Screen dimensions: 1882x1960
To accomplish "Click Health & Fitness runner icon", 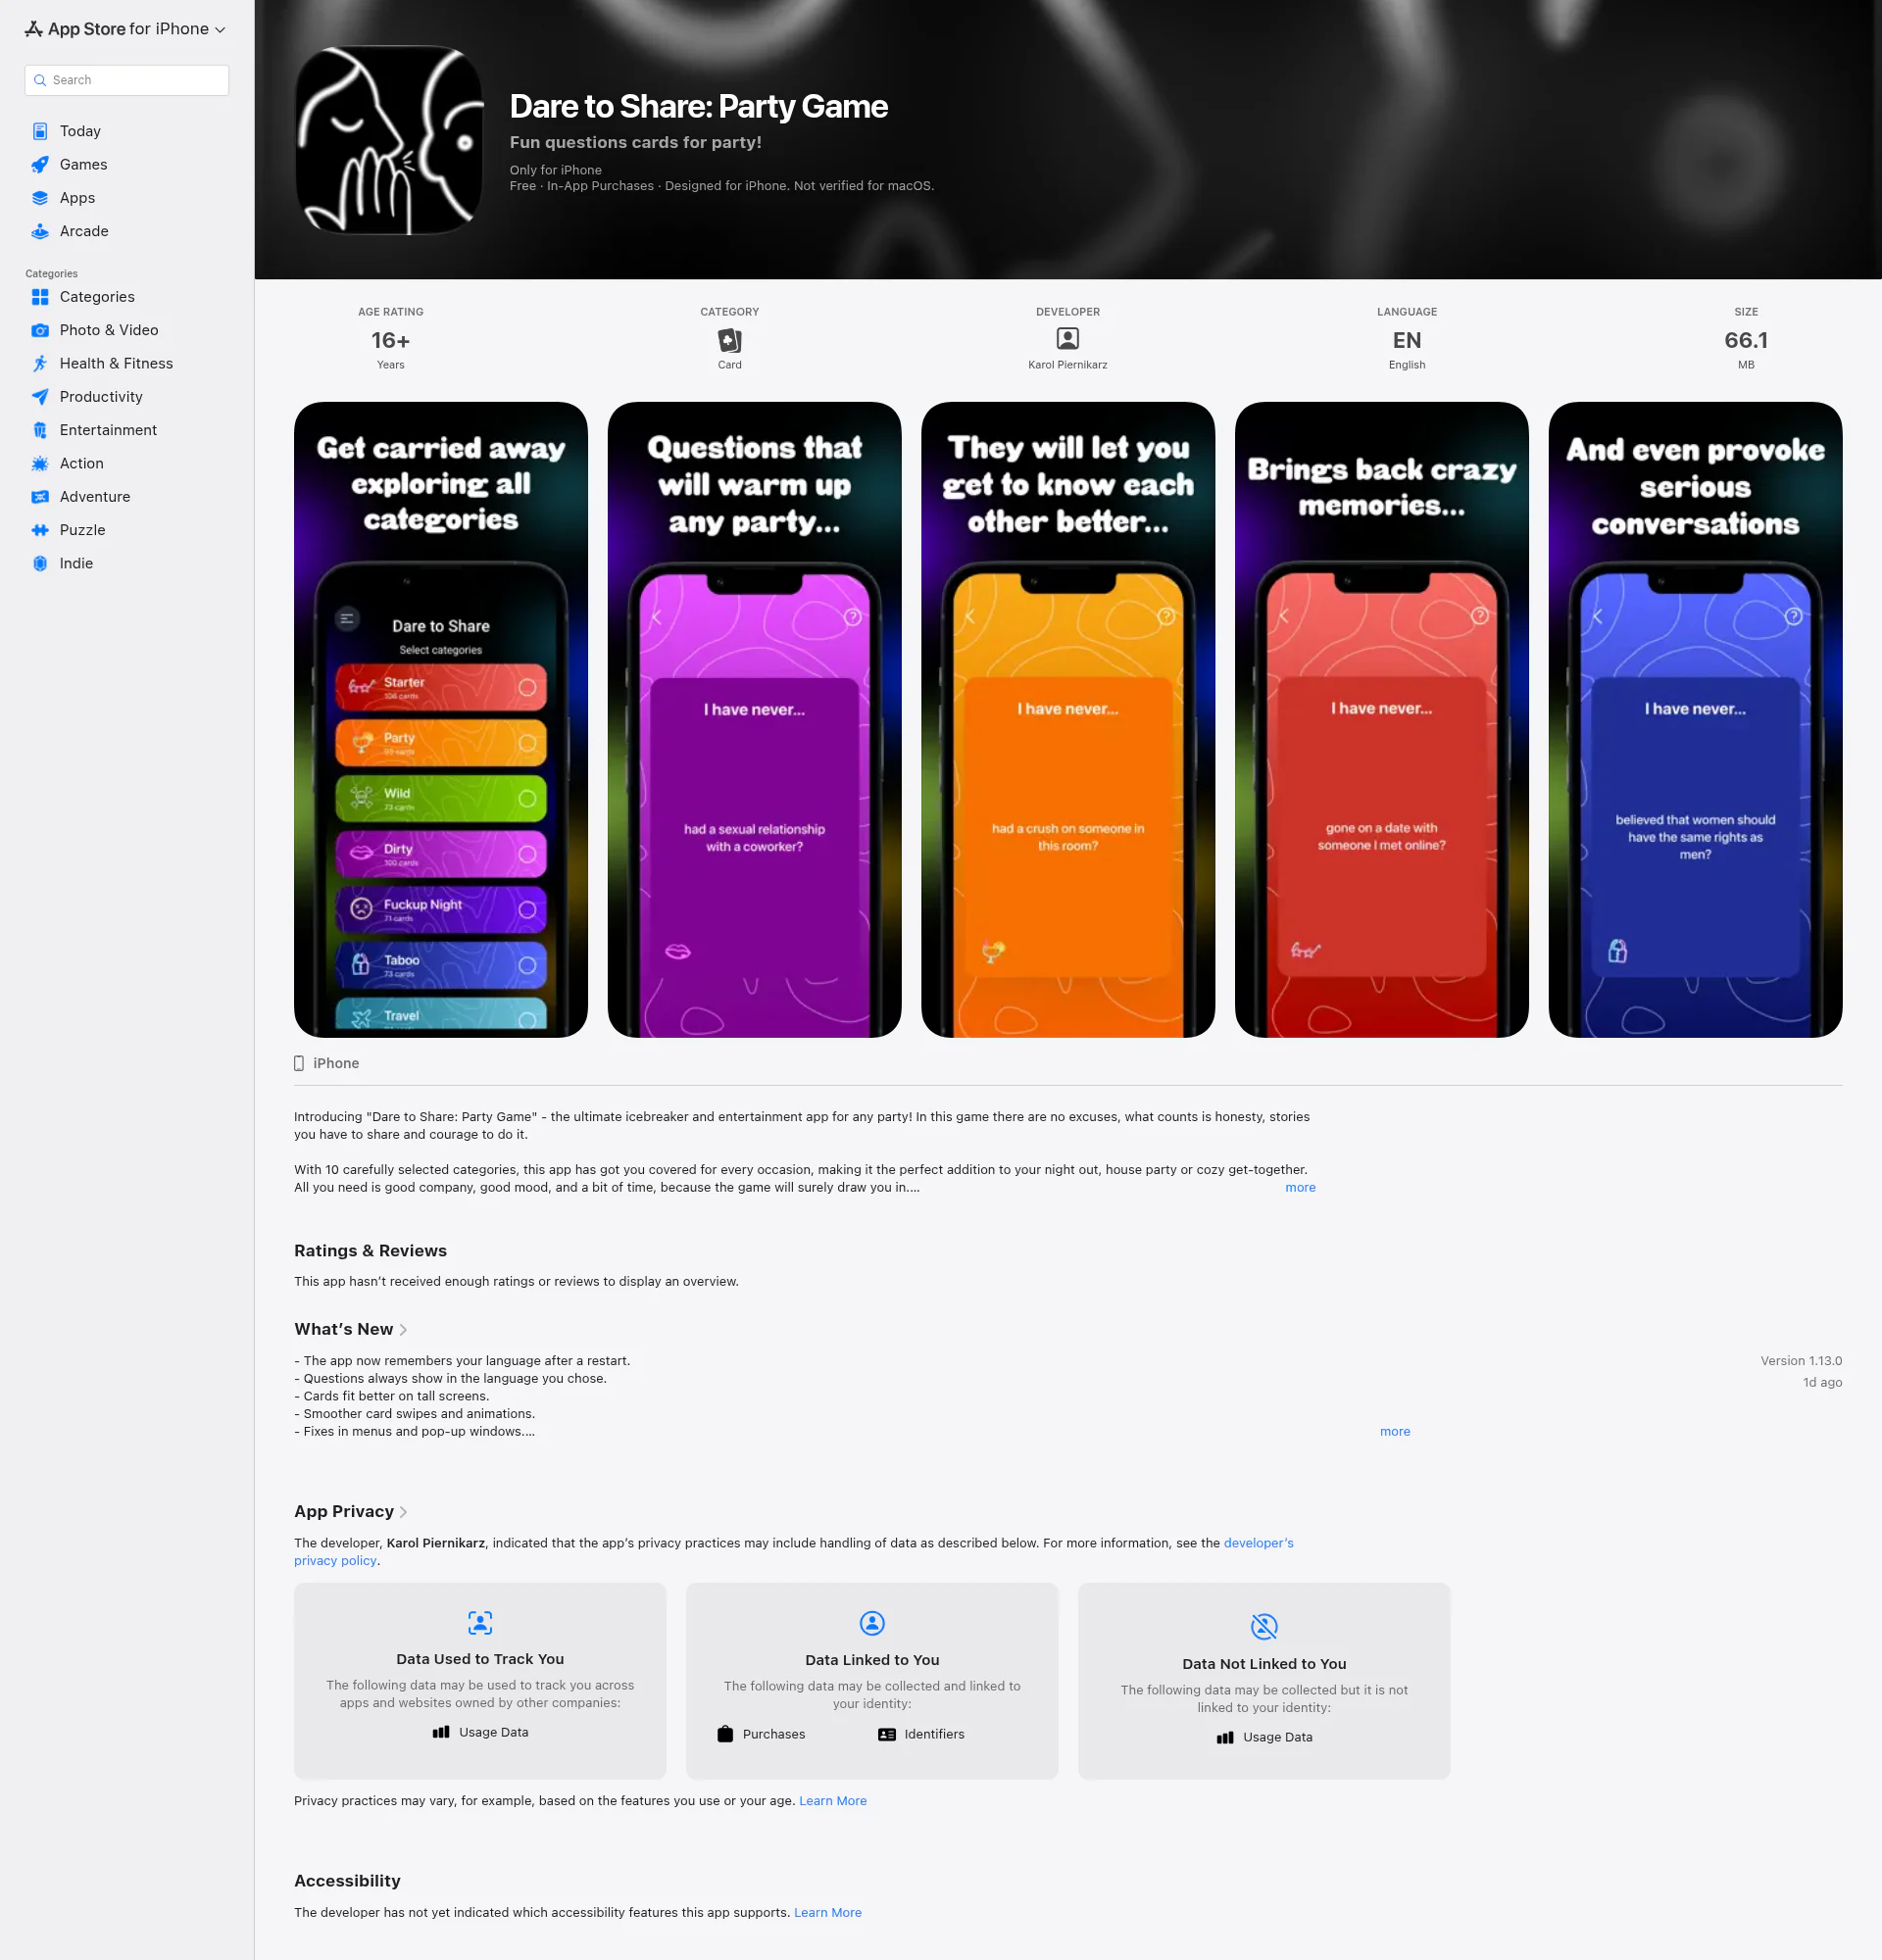I will tap(40, 363).
